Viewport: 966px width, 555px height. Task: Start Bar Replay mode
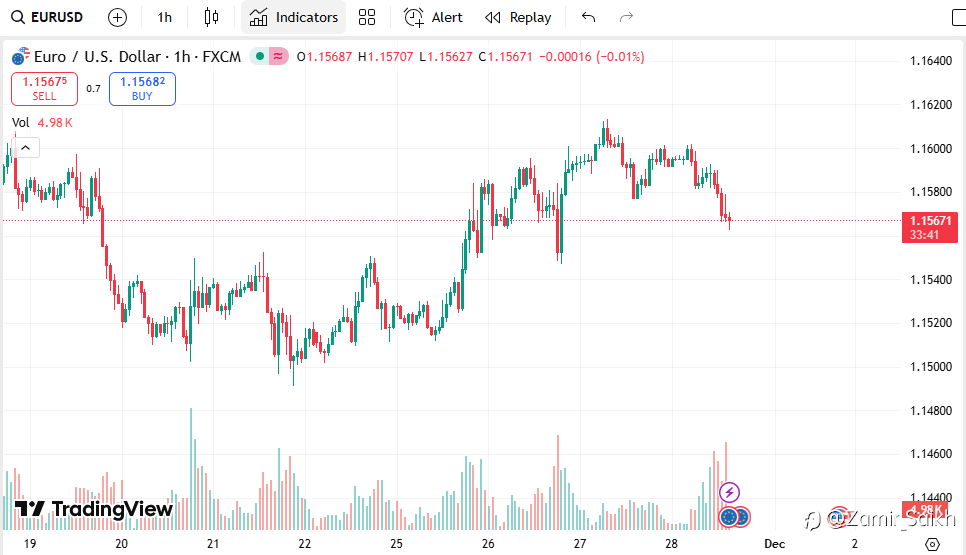pyautogui.click(x=518, y=17)
